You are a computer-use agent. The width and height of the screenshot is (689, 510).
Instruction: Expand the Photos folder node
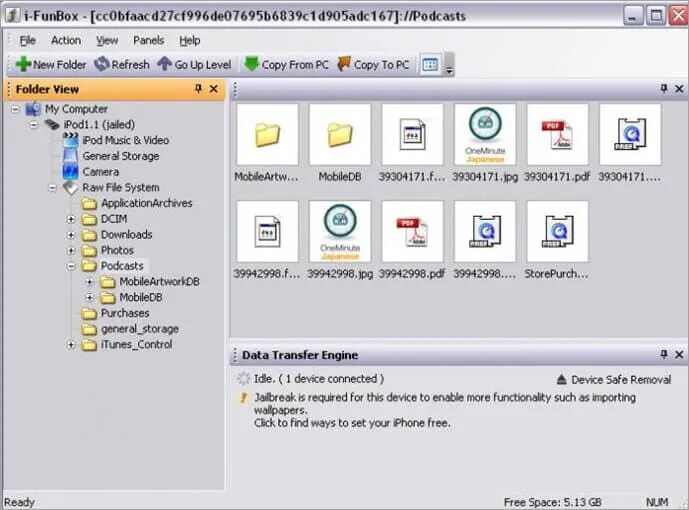coord(71,251)
